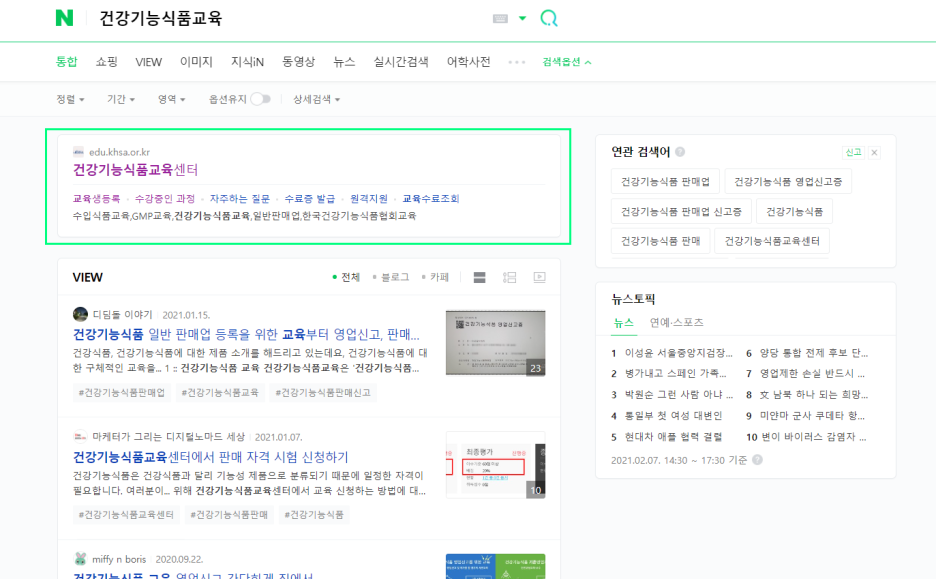Image resolution: width=936 pixels, height=579 pixels.
Task: Open the 정렬 dropdown
Action: [x=70, y=99]
